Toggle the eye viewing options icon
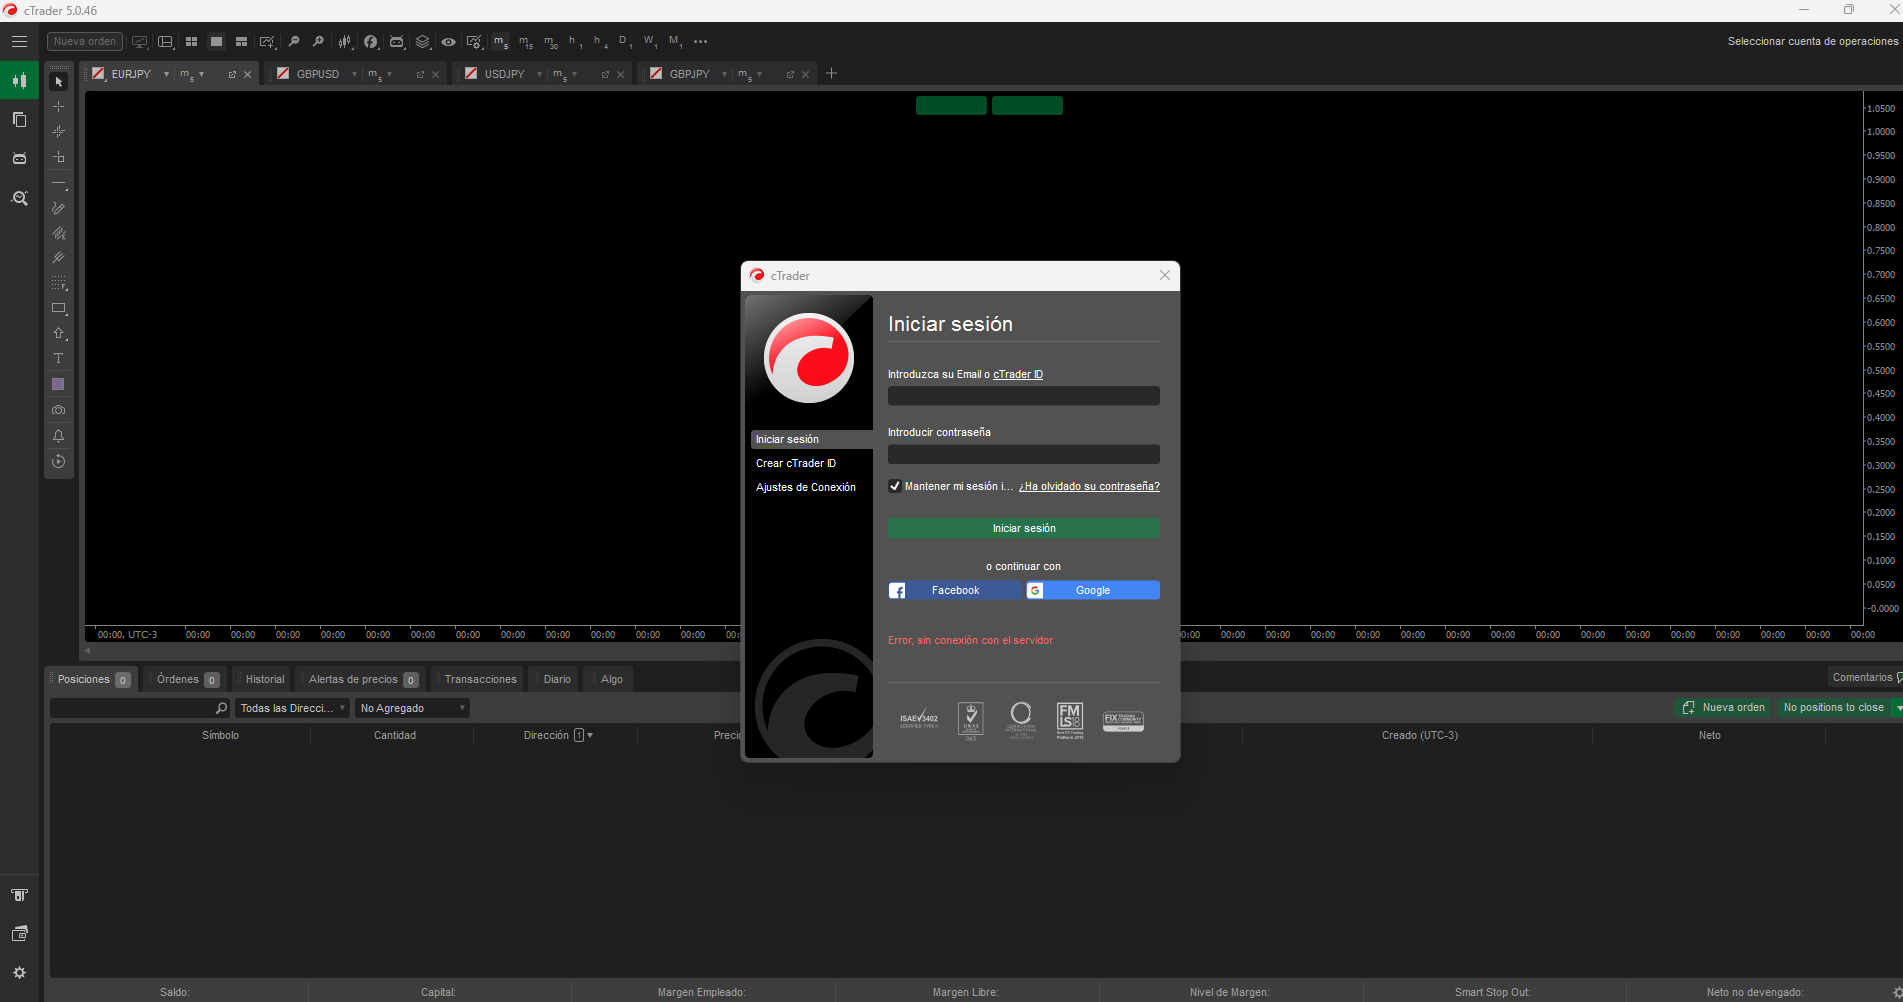The width and height of the screenshot is (1903, 1002). [449, 42]
